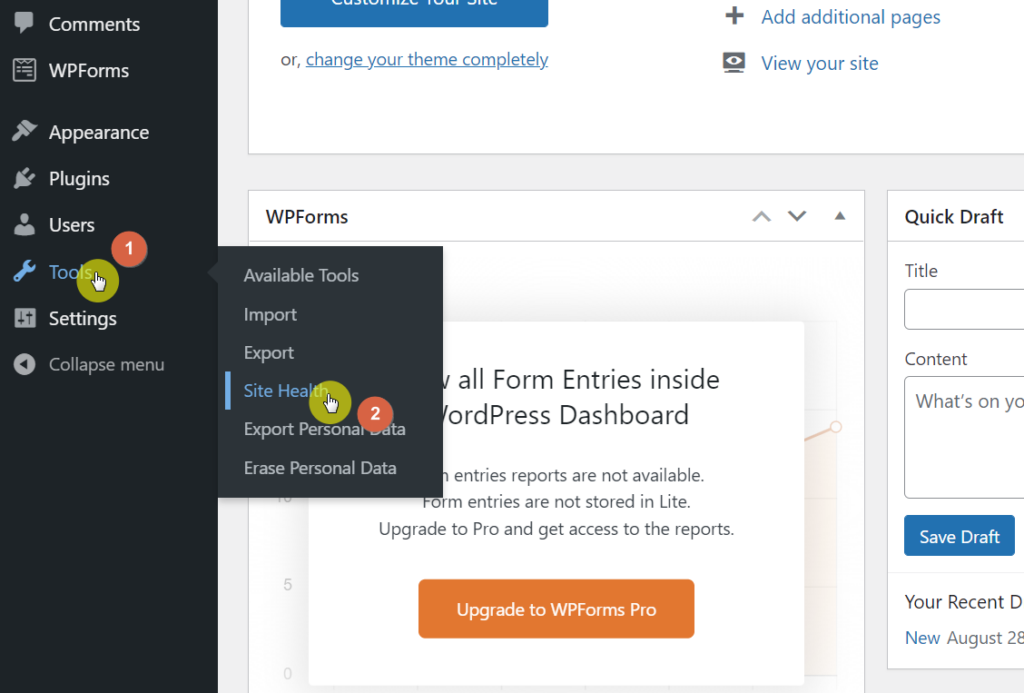Click the Settings sliders icon
The height and width of the screenshot is (693, 1024).
tap(24, 317)
